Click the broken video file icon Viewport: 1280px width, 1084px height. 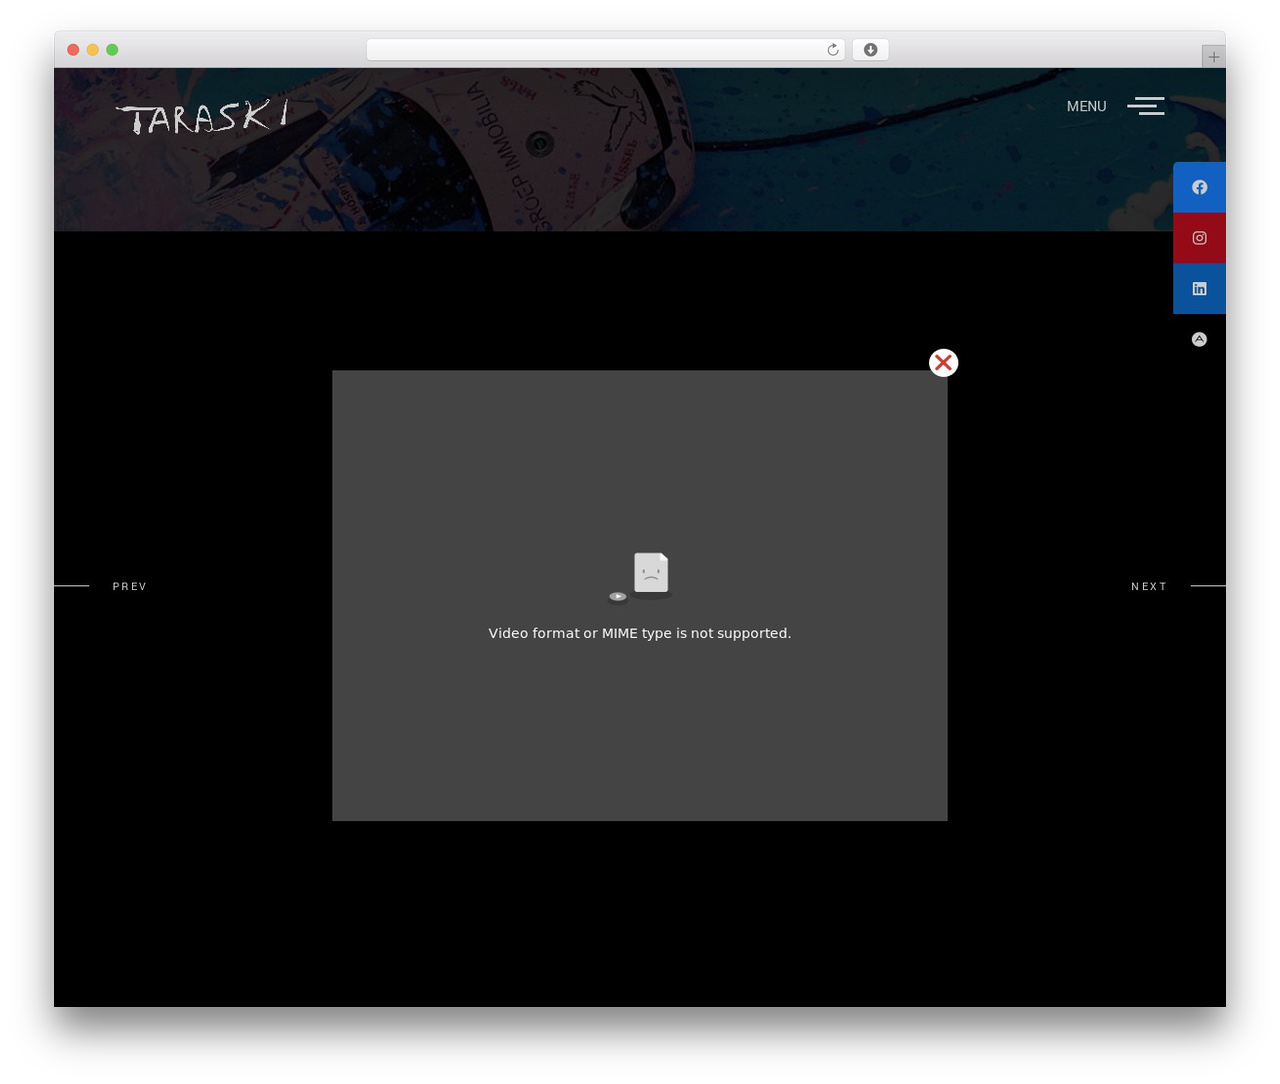[x=640, y=578]
